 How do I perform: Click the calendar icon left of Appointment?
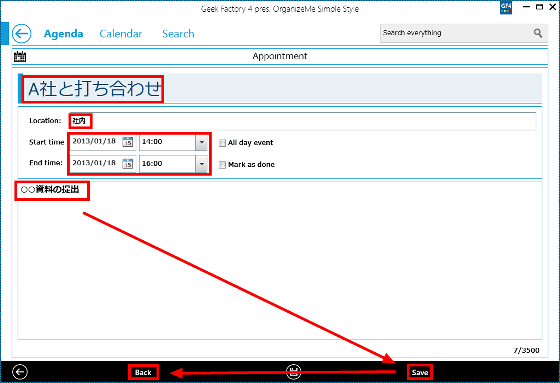pyautogui.click(x=20, y=56)
